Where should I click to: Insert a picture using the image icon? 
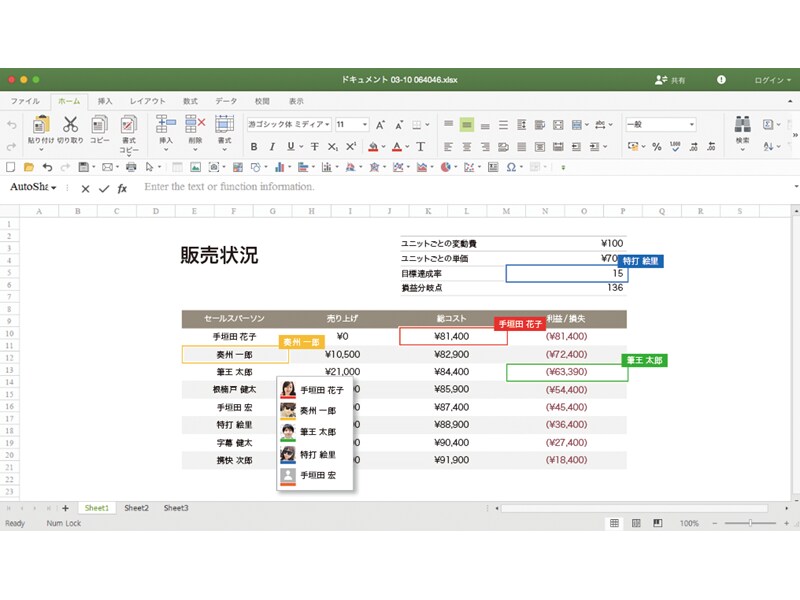195,167
